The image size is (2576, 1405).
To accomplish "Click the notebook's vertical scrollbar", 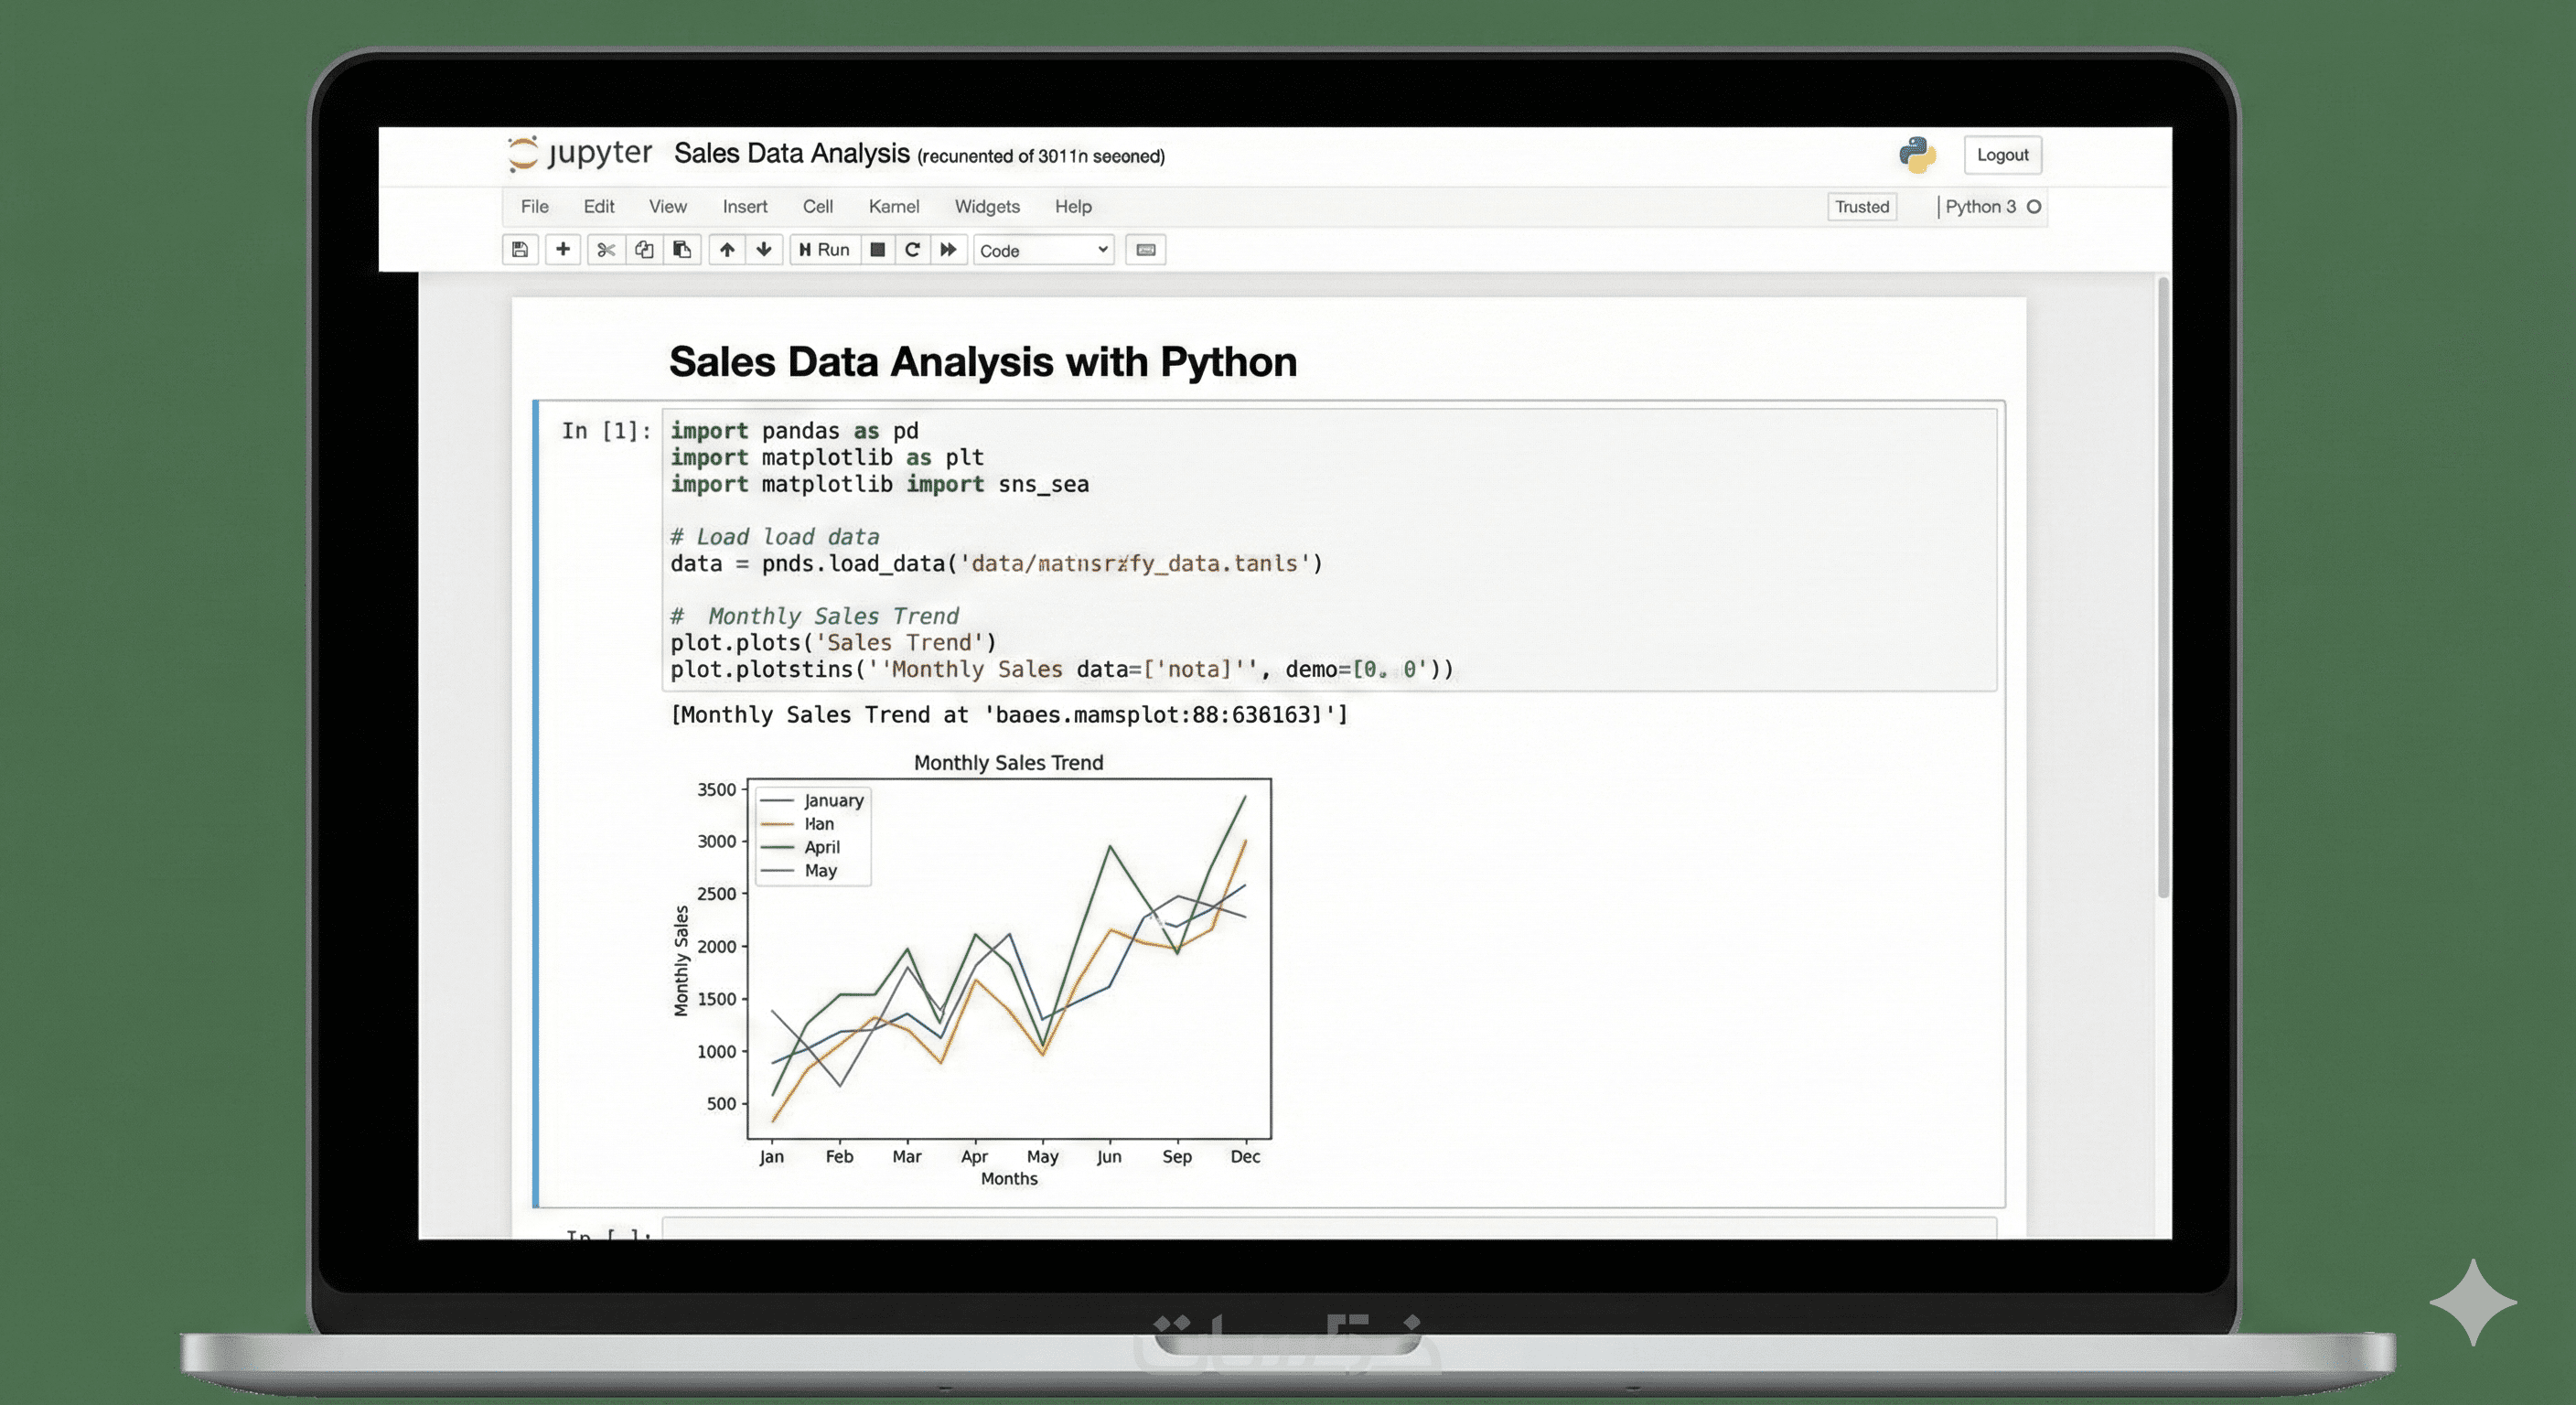I will (x=2163, y=590).
